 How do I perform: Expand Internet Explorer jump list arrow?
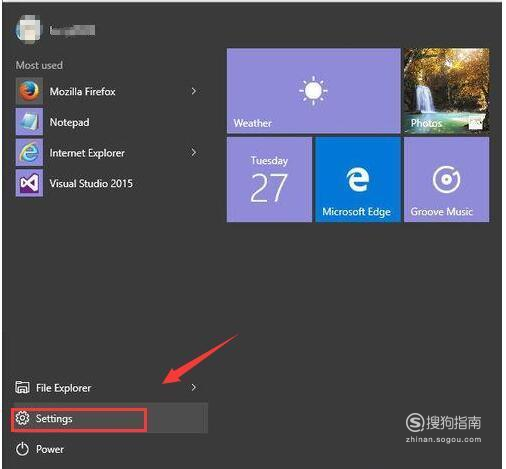tap(194, 152)
